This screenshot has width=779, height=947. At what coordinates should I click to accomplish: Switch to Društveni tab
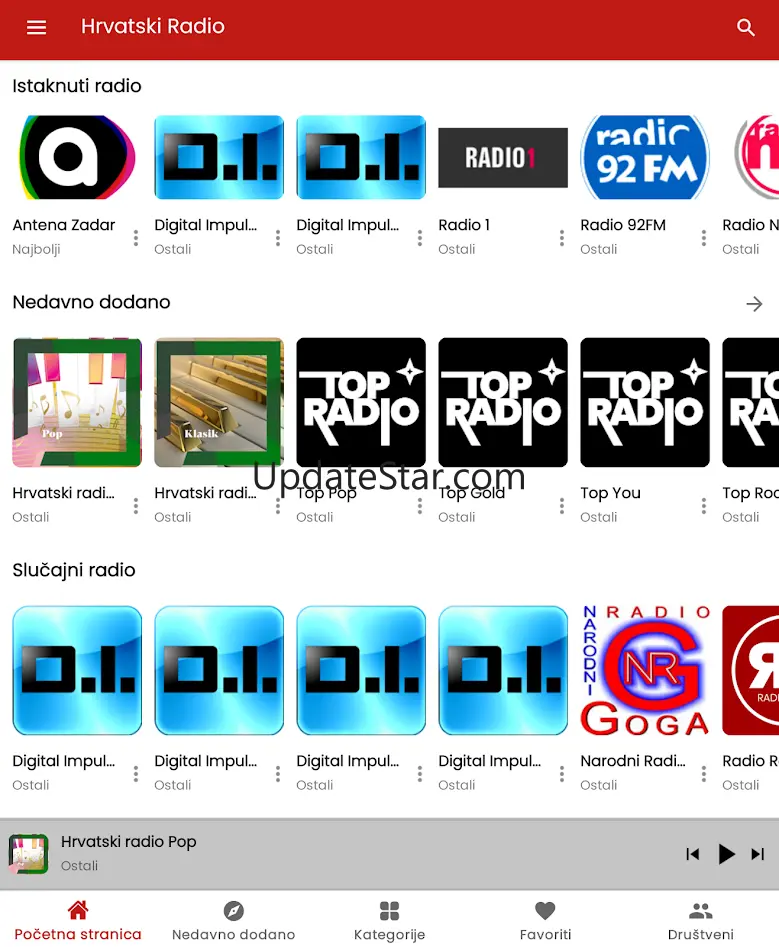tap(701, 920)
